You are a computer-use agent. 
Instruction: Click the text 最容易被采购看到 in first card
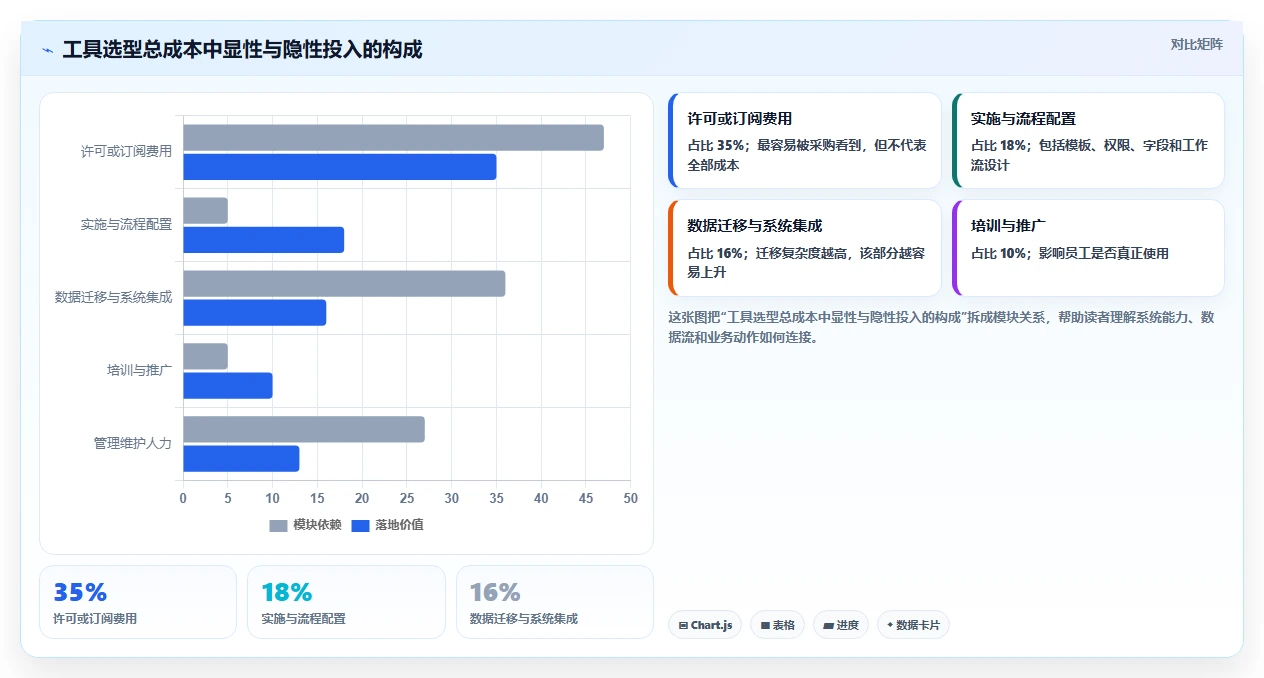(x=810, y=146)
